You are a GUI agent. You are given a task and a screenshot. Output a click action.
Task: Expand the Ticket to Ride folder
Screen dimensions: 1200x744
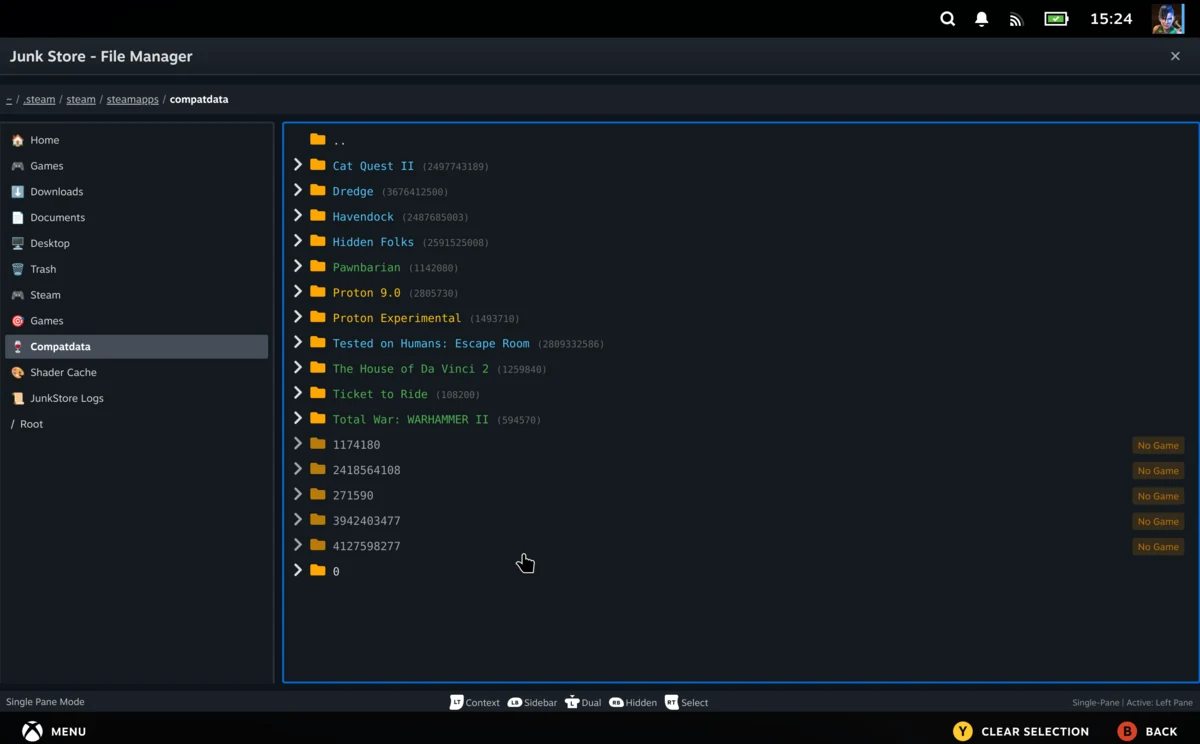[298, 393]
